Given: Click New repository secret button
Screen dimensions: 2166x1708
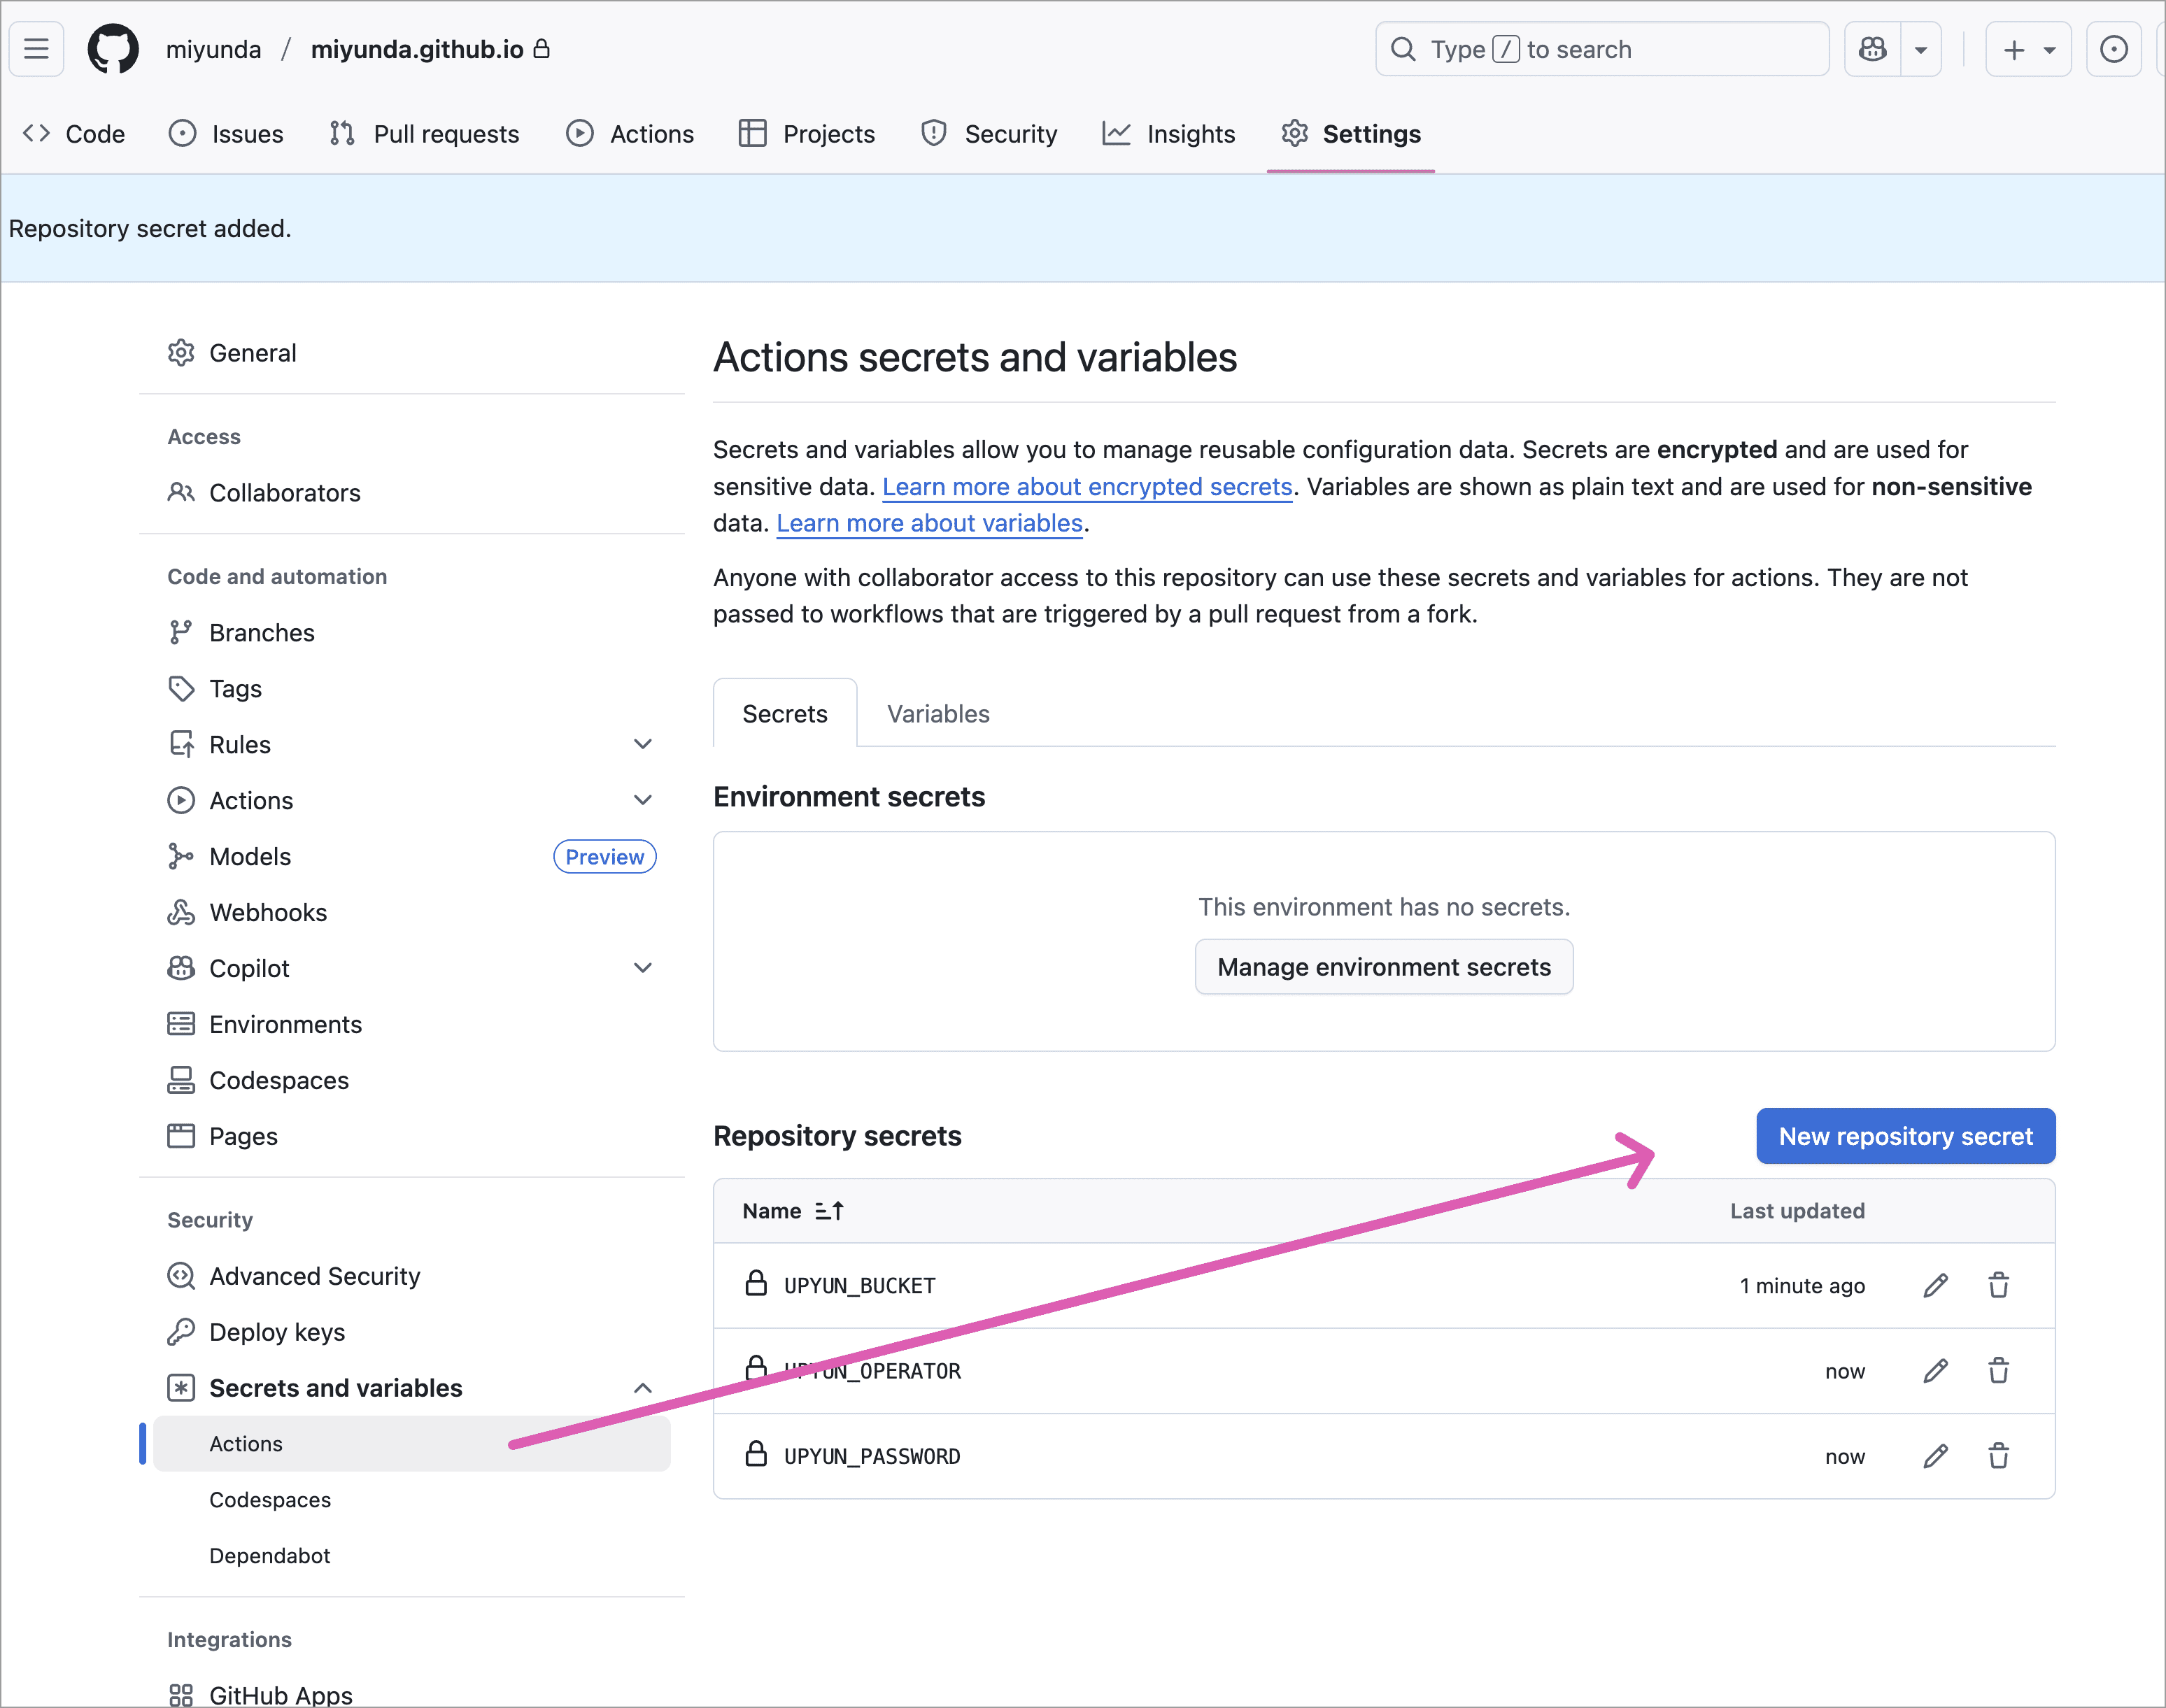Looking at the screenshot, I should point(1905,1136).
